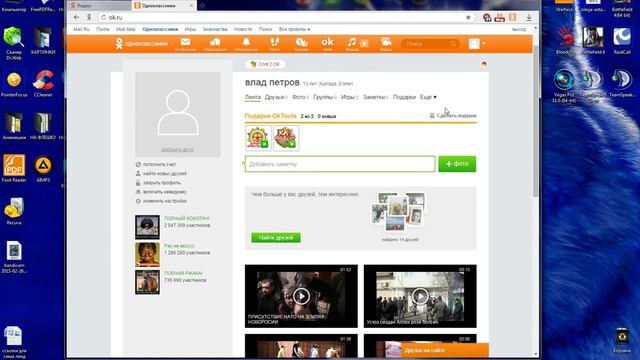Open the ПОЛНЫЙ ХОХОТАЧ group thumbnail
The height and width of the screenshot is (360, 640).
click(147, 227)
